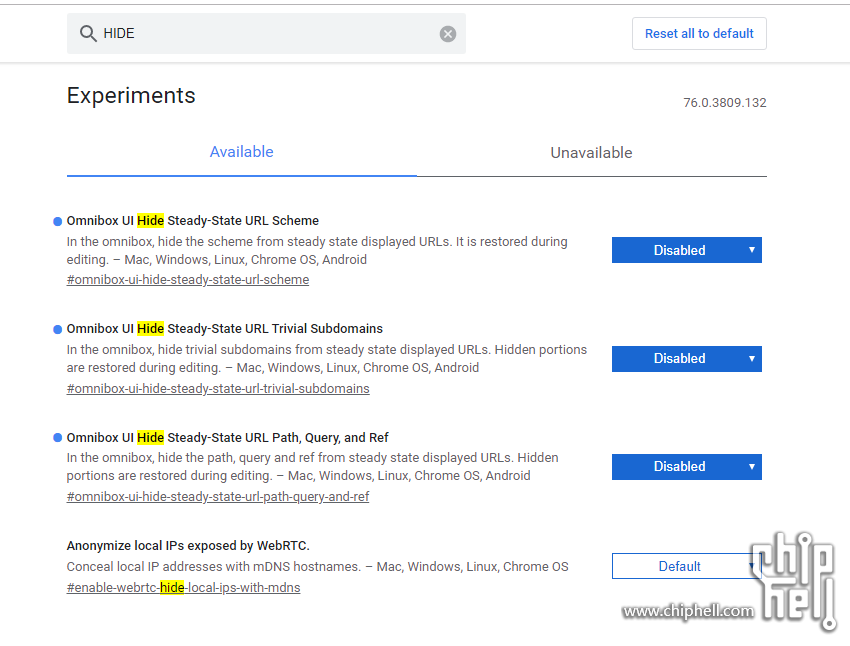
Task: Open #omnibox-ui-hide-steady-state-url-scheme link
Action: pos(188,280)
